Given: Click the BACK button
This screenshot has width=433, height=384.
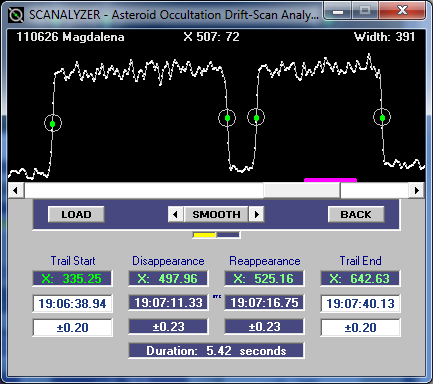Looking at the screenshot, I should pos(356,214).
